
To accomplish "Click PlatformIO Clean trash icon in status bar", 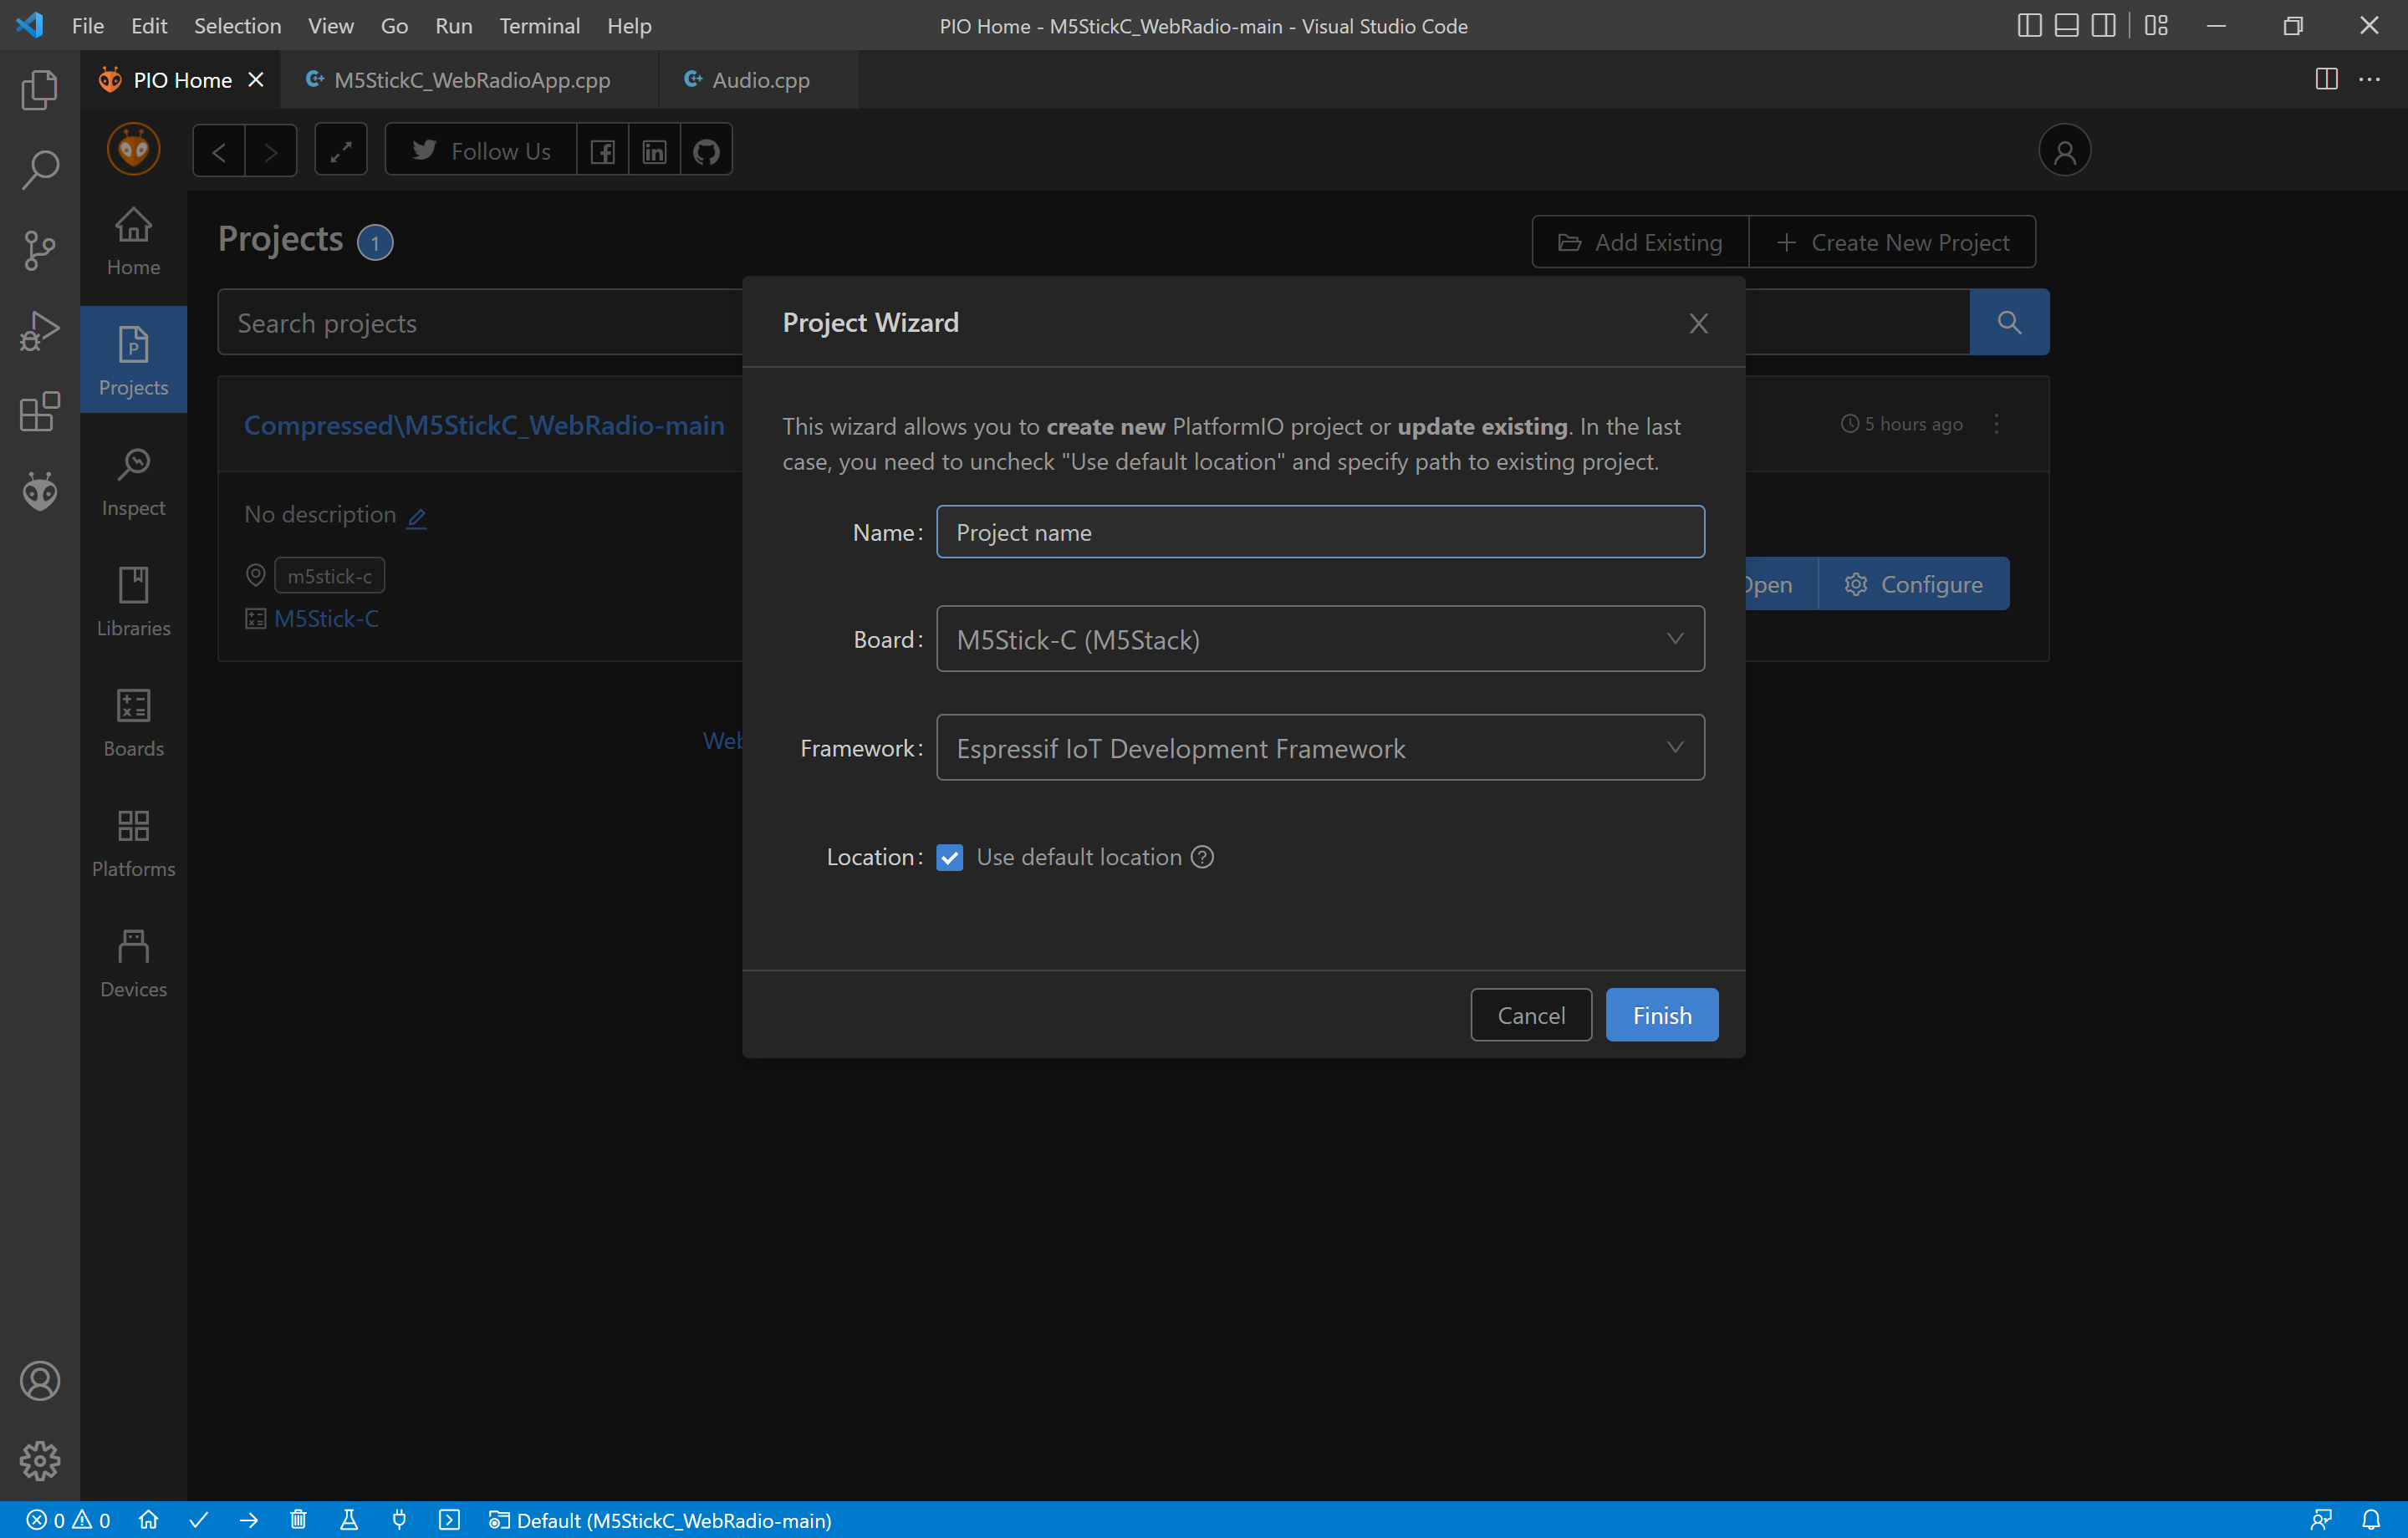I will (298, 1520).
